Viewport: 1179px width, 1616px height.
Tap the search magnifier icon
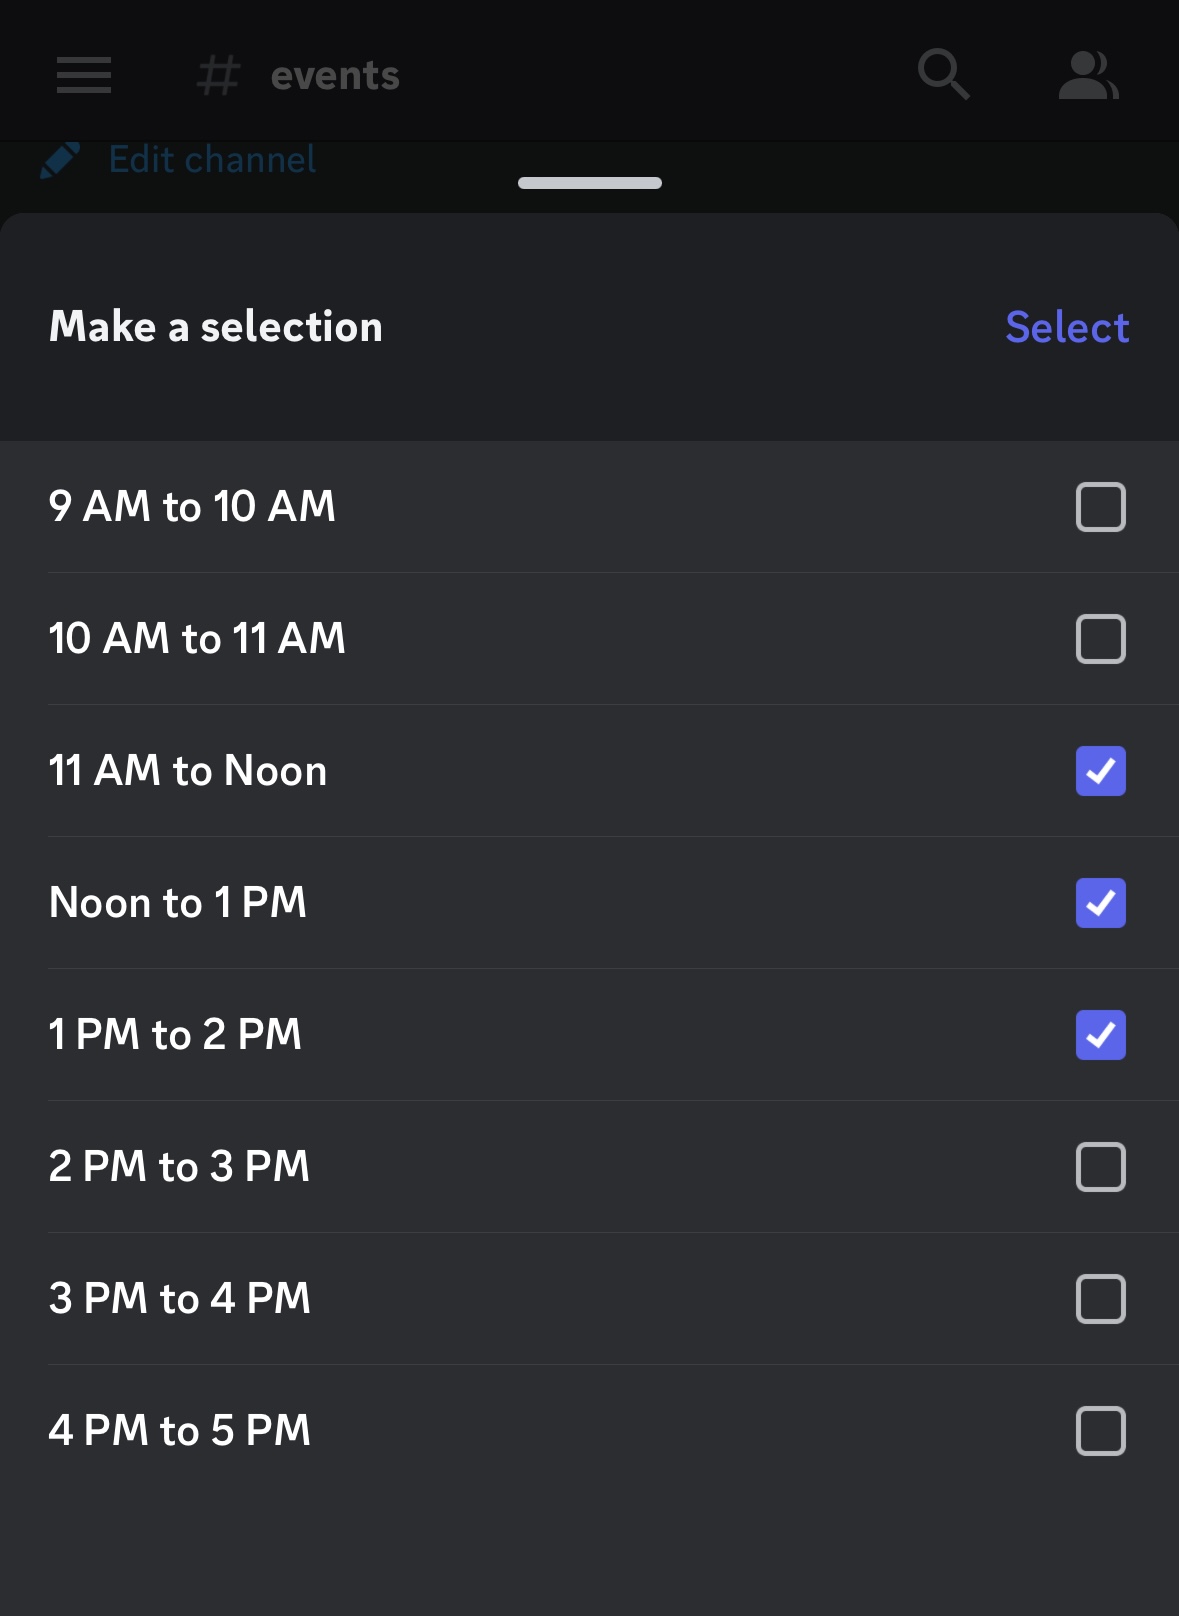[943, 75]
